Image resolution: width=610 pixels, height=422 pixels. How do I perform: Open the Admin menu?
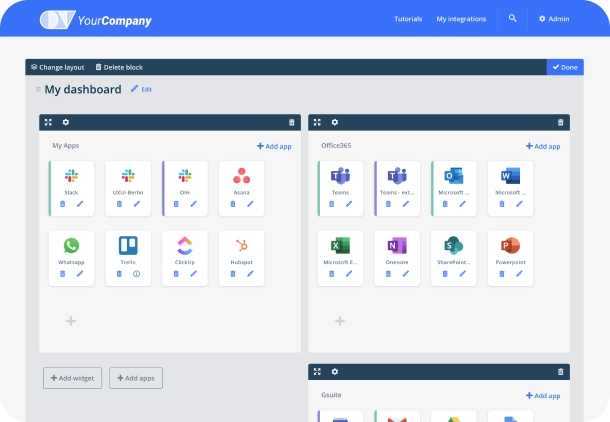[x=554, y=19]
